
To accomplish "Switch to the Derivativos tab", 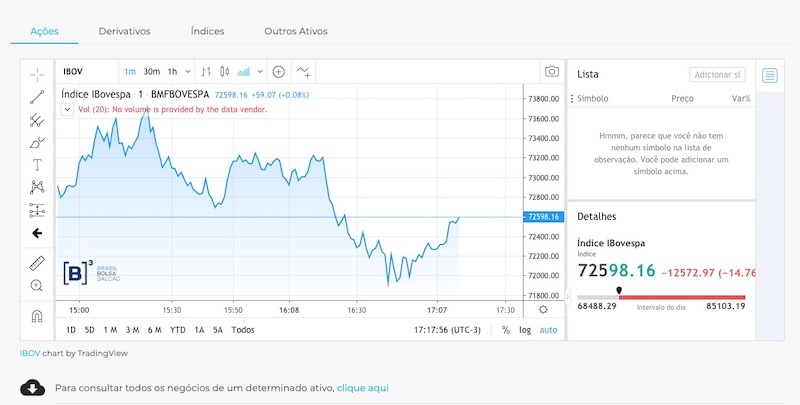I will pyautogui.click(x=124, y=31).
